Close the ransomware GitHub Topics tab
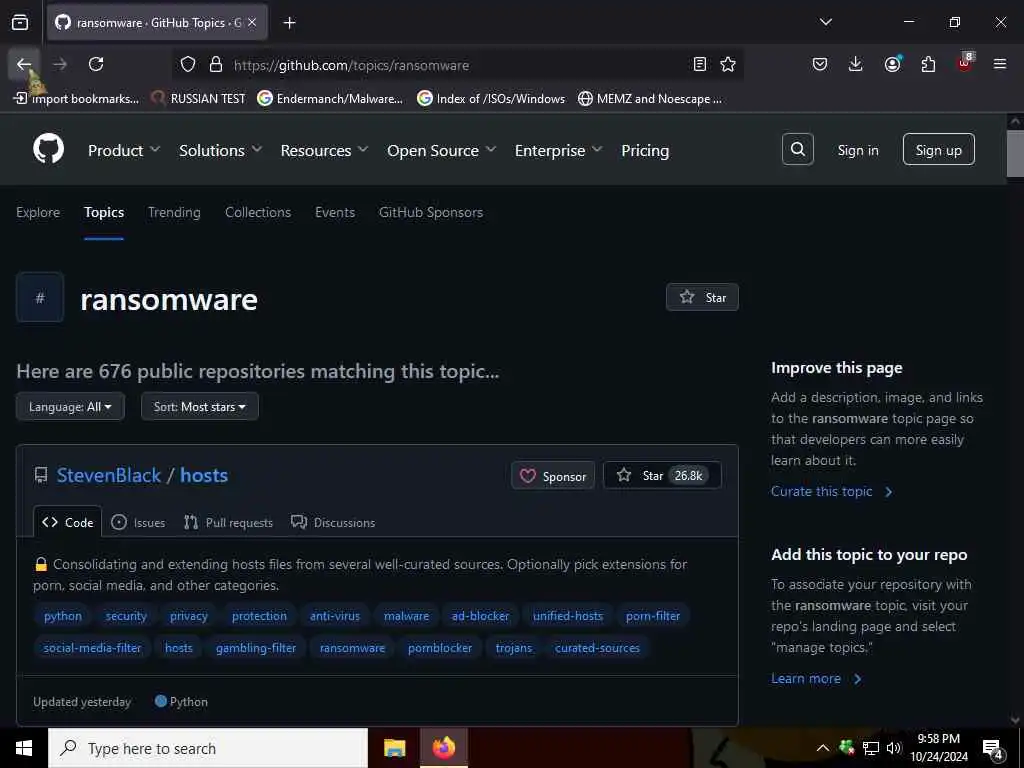The image size is (1024, 768). click(252, 23)
